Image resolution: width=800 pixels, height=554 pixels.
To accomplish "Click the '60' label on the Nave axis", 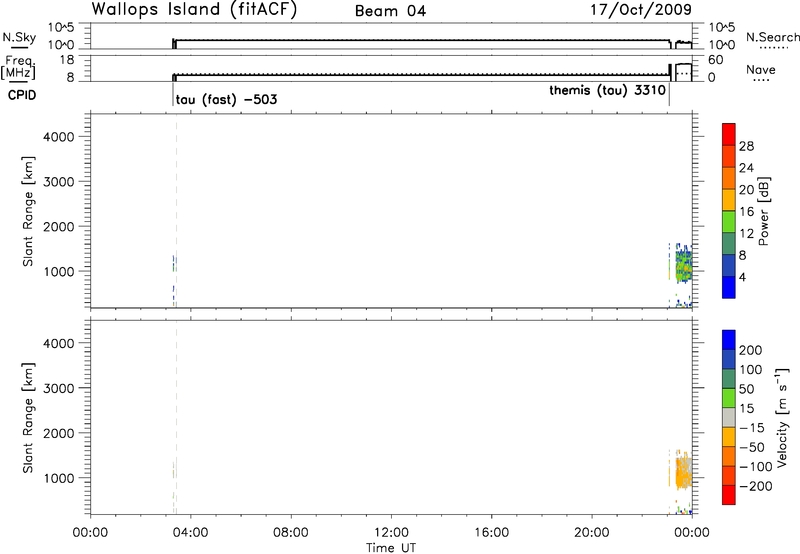I will tap(715, 60).
